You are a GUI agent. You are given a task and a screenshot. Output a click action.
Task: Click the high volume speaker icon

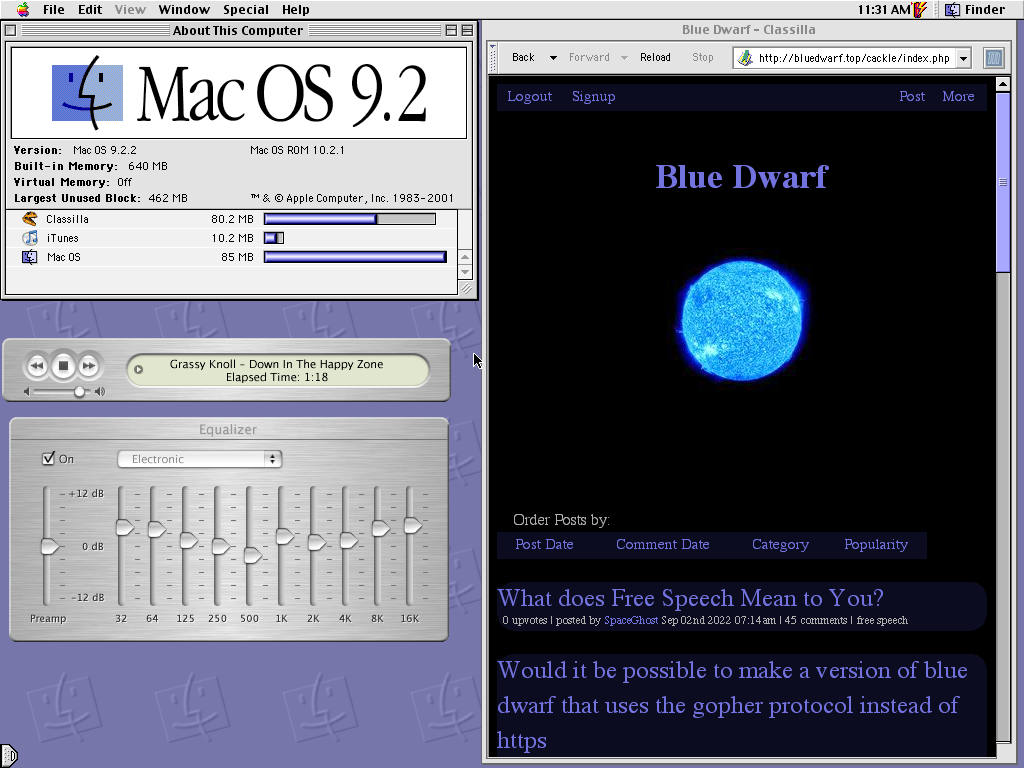click(x=100, y=392)
